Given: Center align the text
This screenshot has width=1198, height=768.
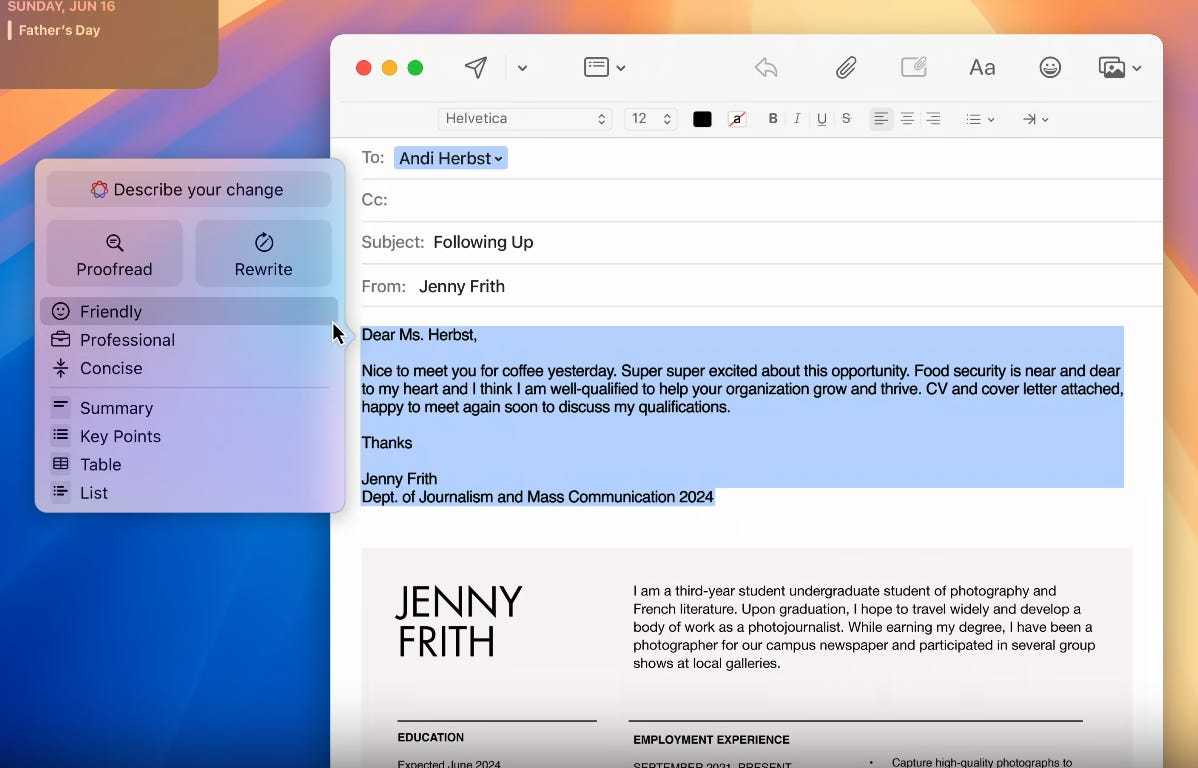Looking at the screenshot, I should coord(907,118).
